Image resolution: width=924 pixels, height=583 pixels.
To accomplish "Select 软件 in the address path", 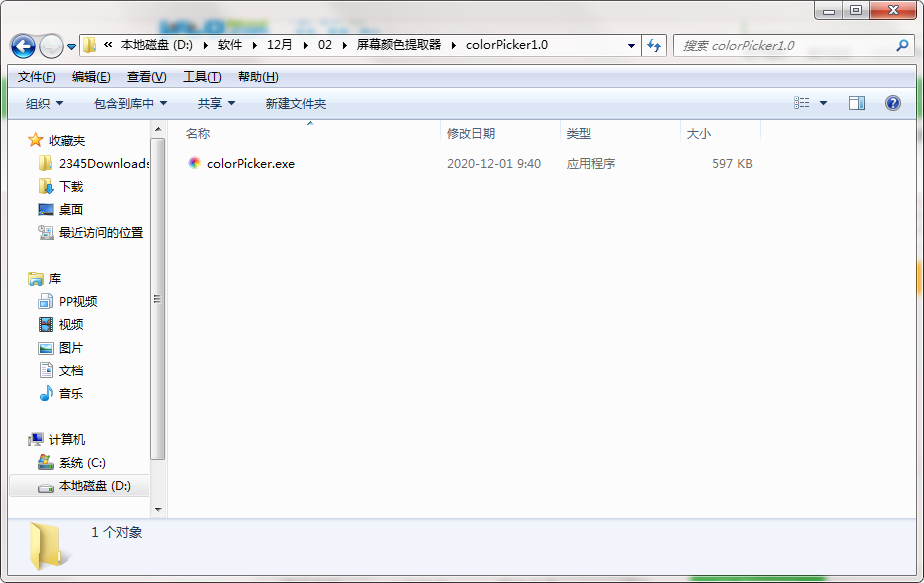I will point(230,45).
